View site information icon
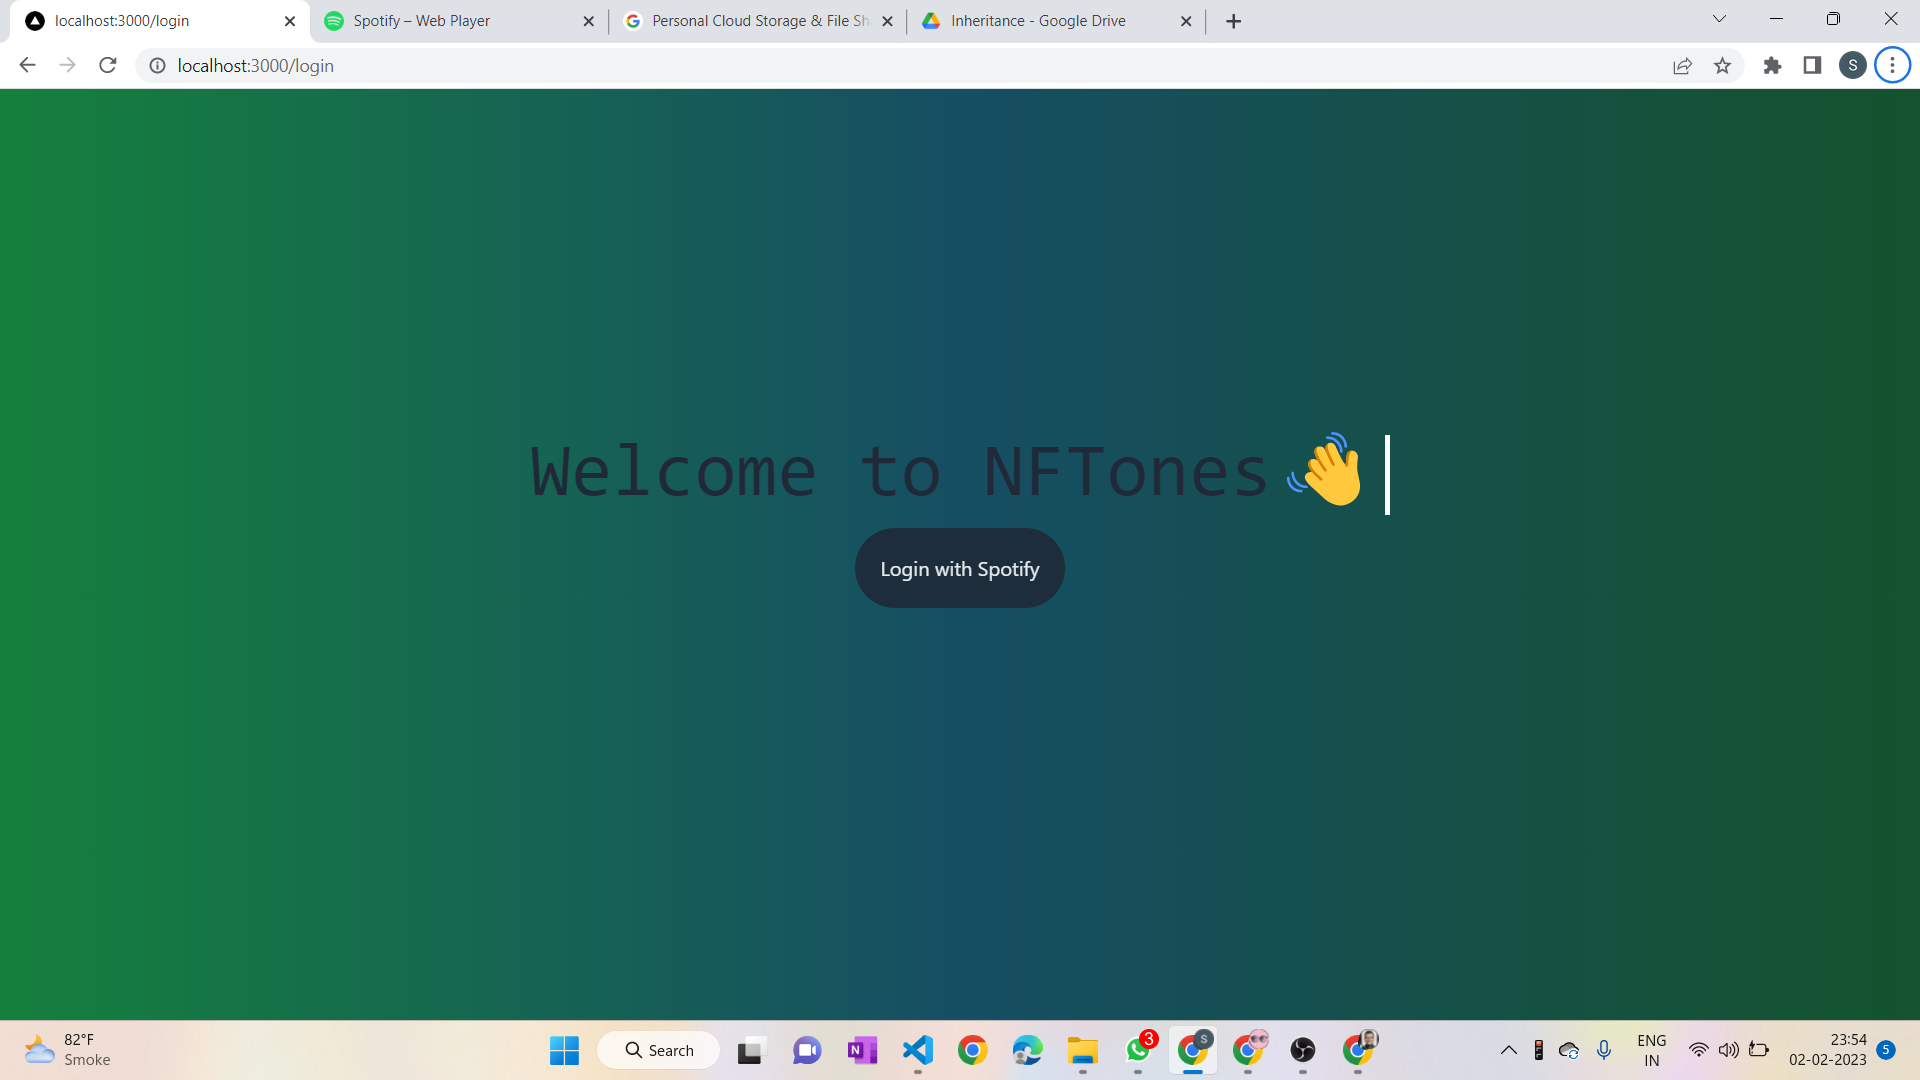Screen dimensions: 1920x1080 (157, 66)
